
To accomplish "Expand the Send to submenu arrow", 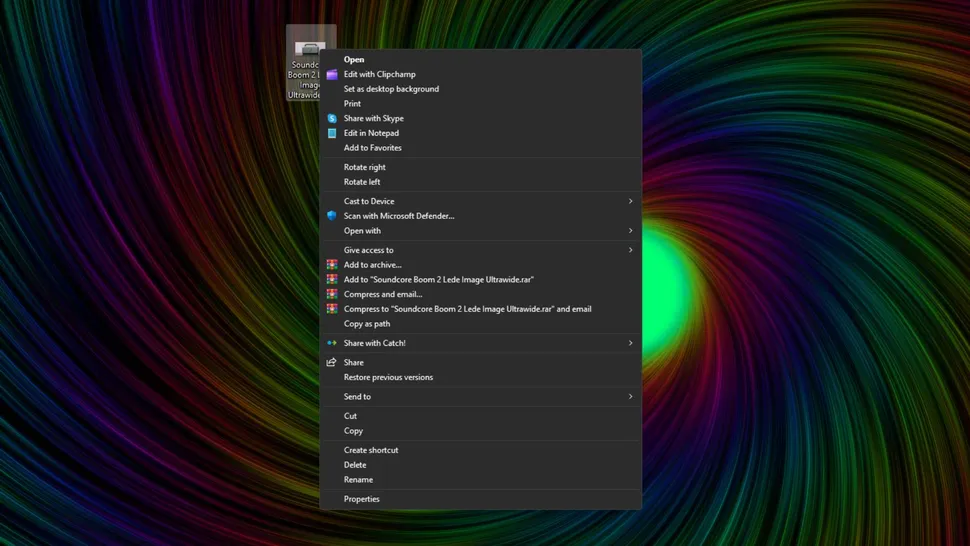I will coord(630,397).
